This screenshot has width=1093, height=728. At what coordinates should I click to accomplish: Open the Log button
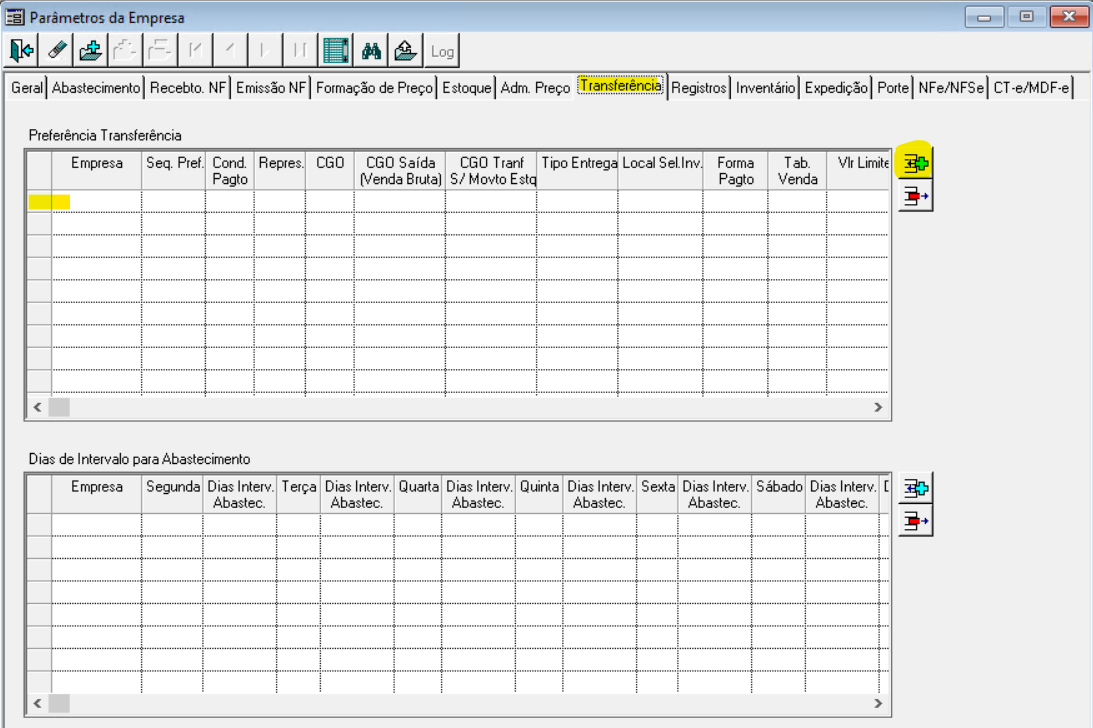tap(441, 50)
